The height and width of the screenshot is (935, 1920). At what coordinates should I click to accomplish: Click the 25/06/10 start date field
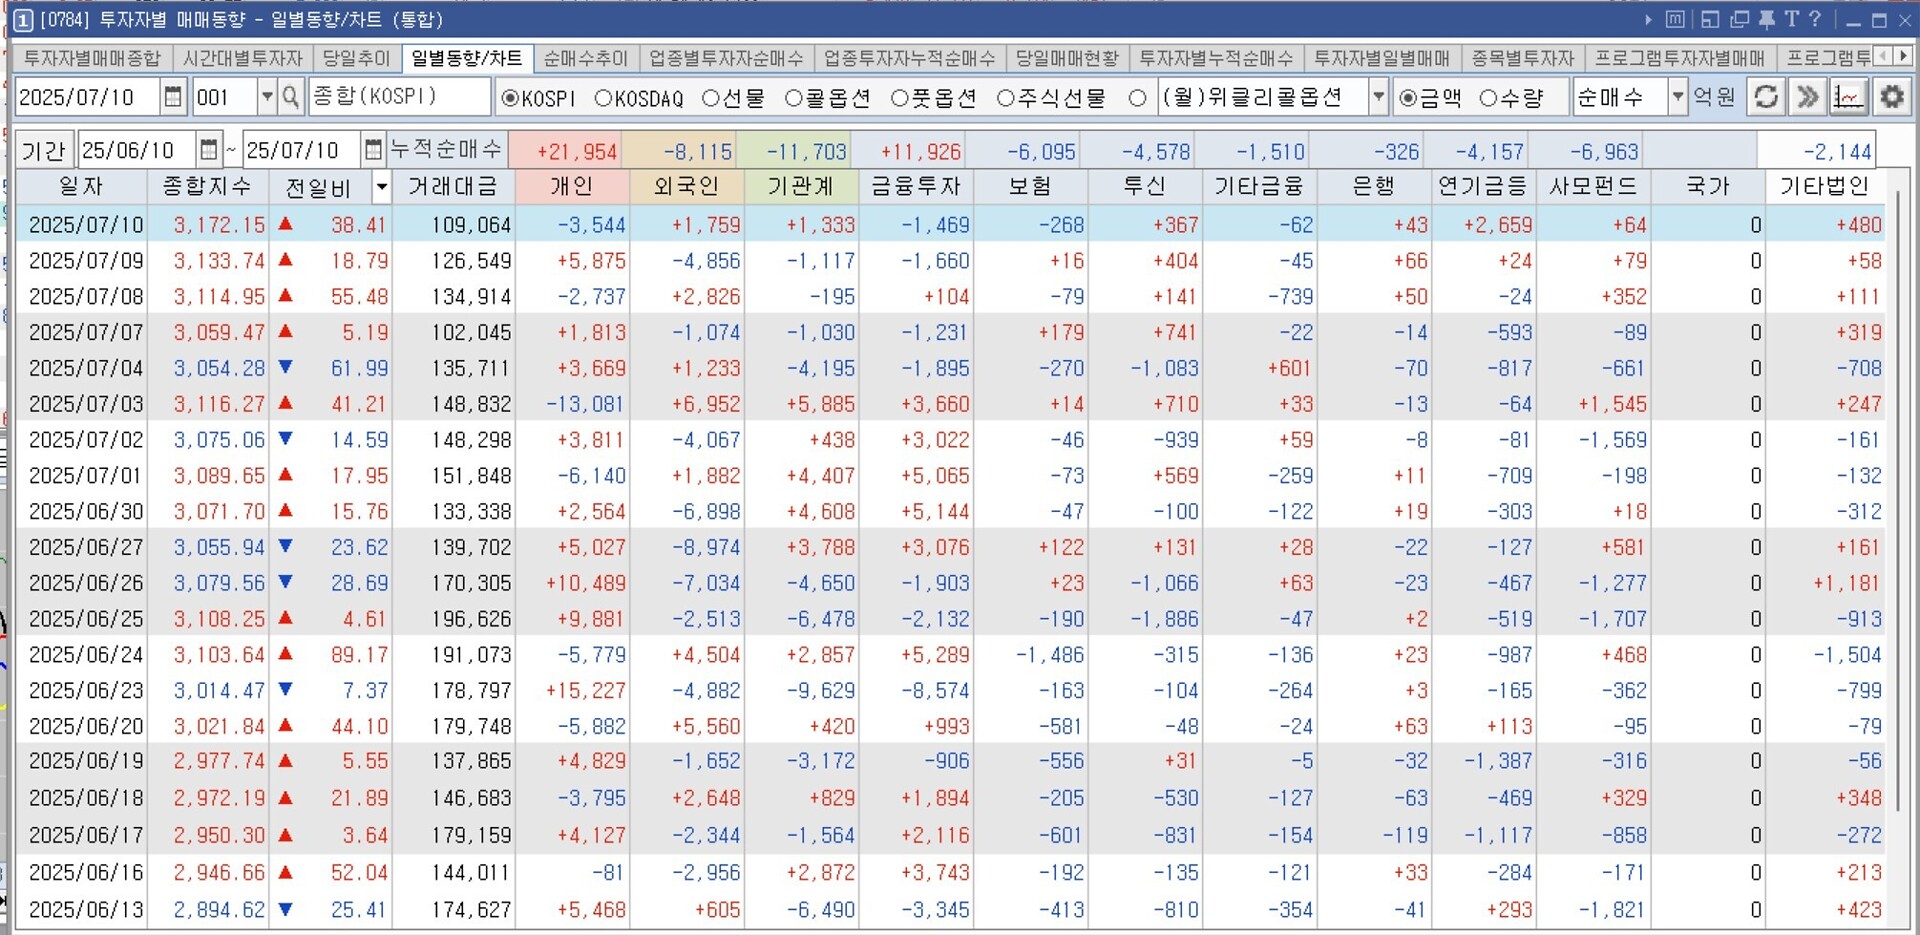(x=137, y=150)
